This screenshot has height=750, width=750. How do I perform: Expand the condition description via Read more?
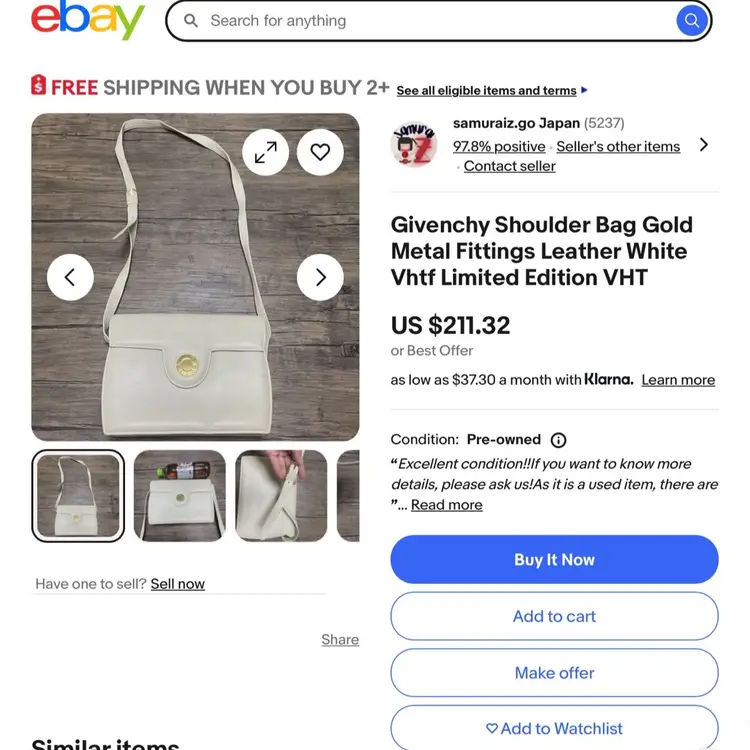446,505
